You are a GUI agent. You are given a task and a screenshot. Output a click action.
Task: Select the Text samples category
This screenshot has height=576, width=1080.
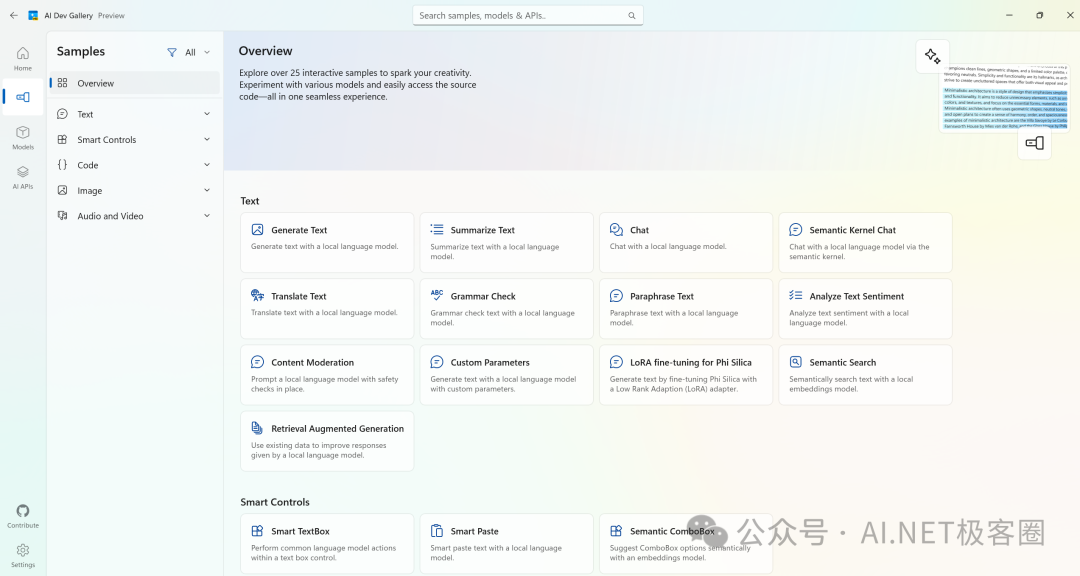(x=134, y=114)
